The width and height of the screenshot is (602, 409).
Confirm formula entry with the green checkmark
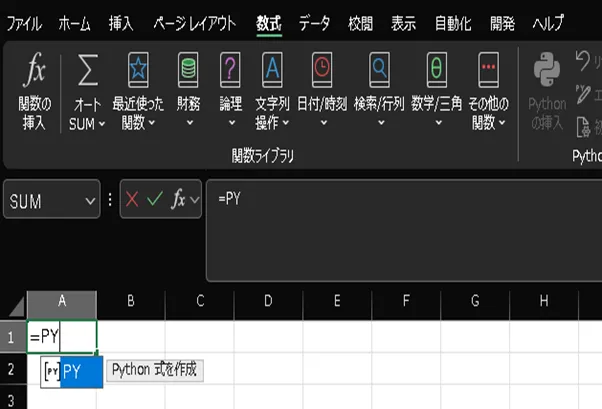155,200
